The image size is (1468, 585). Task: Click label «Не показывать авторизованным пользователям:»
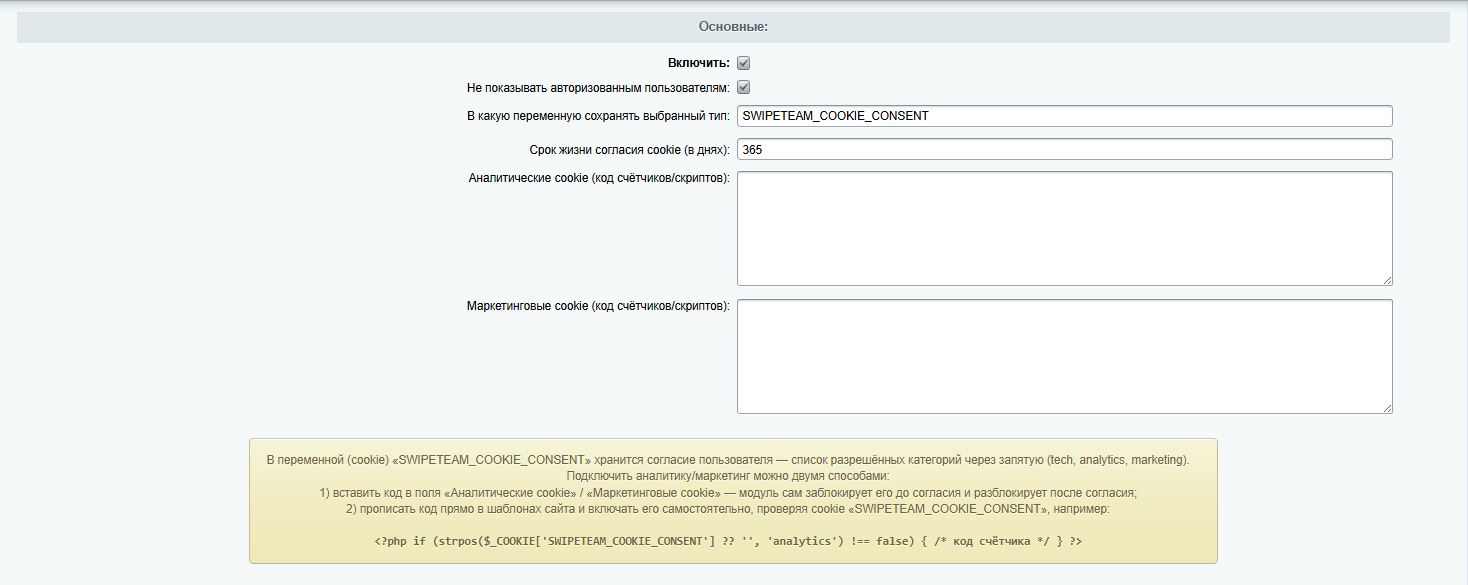pyautogui.click(x=598, y=88)
